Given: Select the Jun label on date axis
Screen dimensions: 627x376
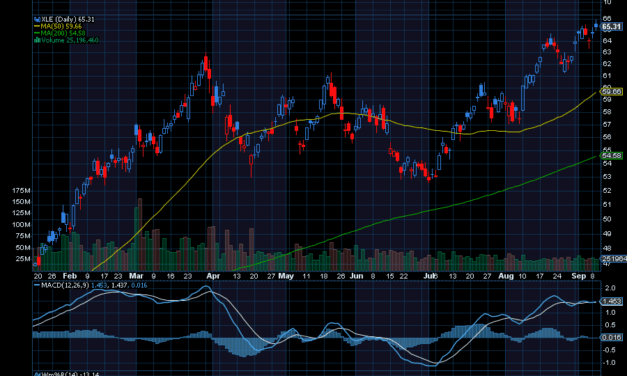Looking at the screenshot, I should [356, 276].
